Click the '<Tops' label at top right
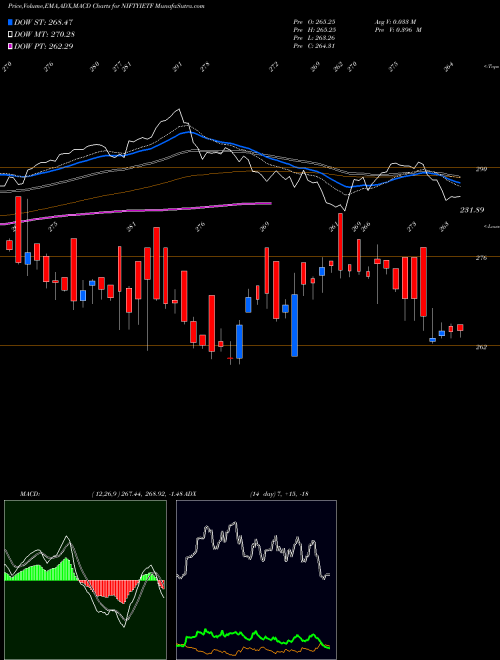This screenshot has height=660, width=500. click(x=491, y=67)
